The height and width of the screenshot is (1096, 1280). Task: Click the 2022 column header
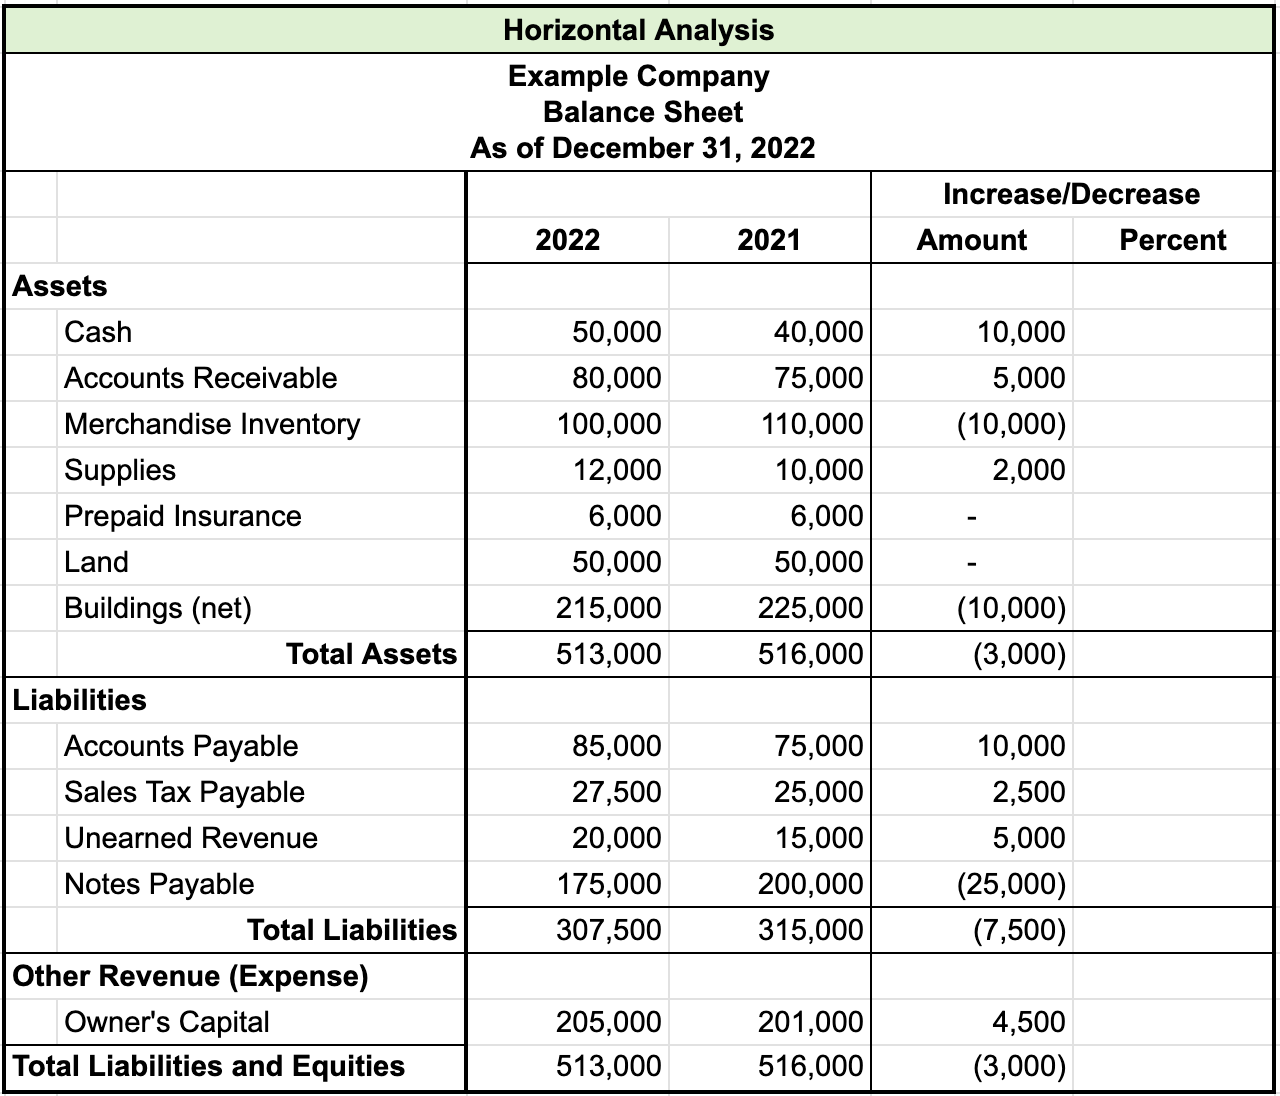(568, 240)
